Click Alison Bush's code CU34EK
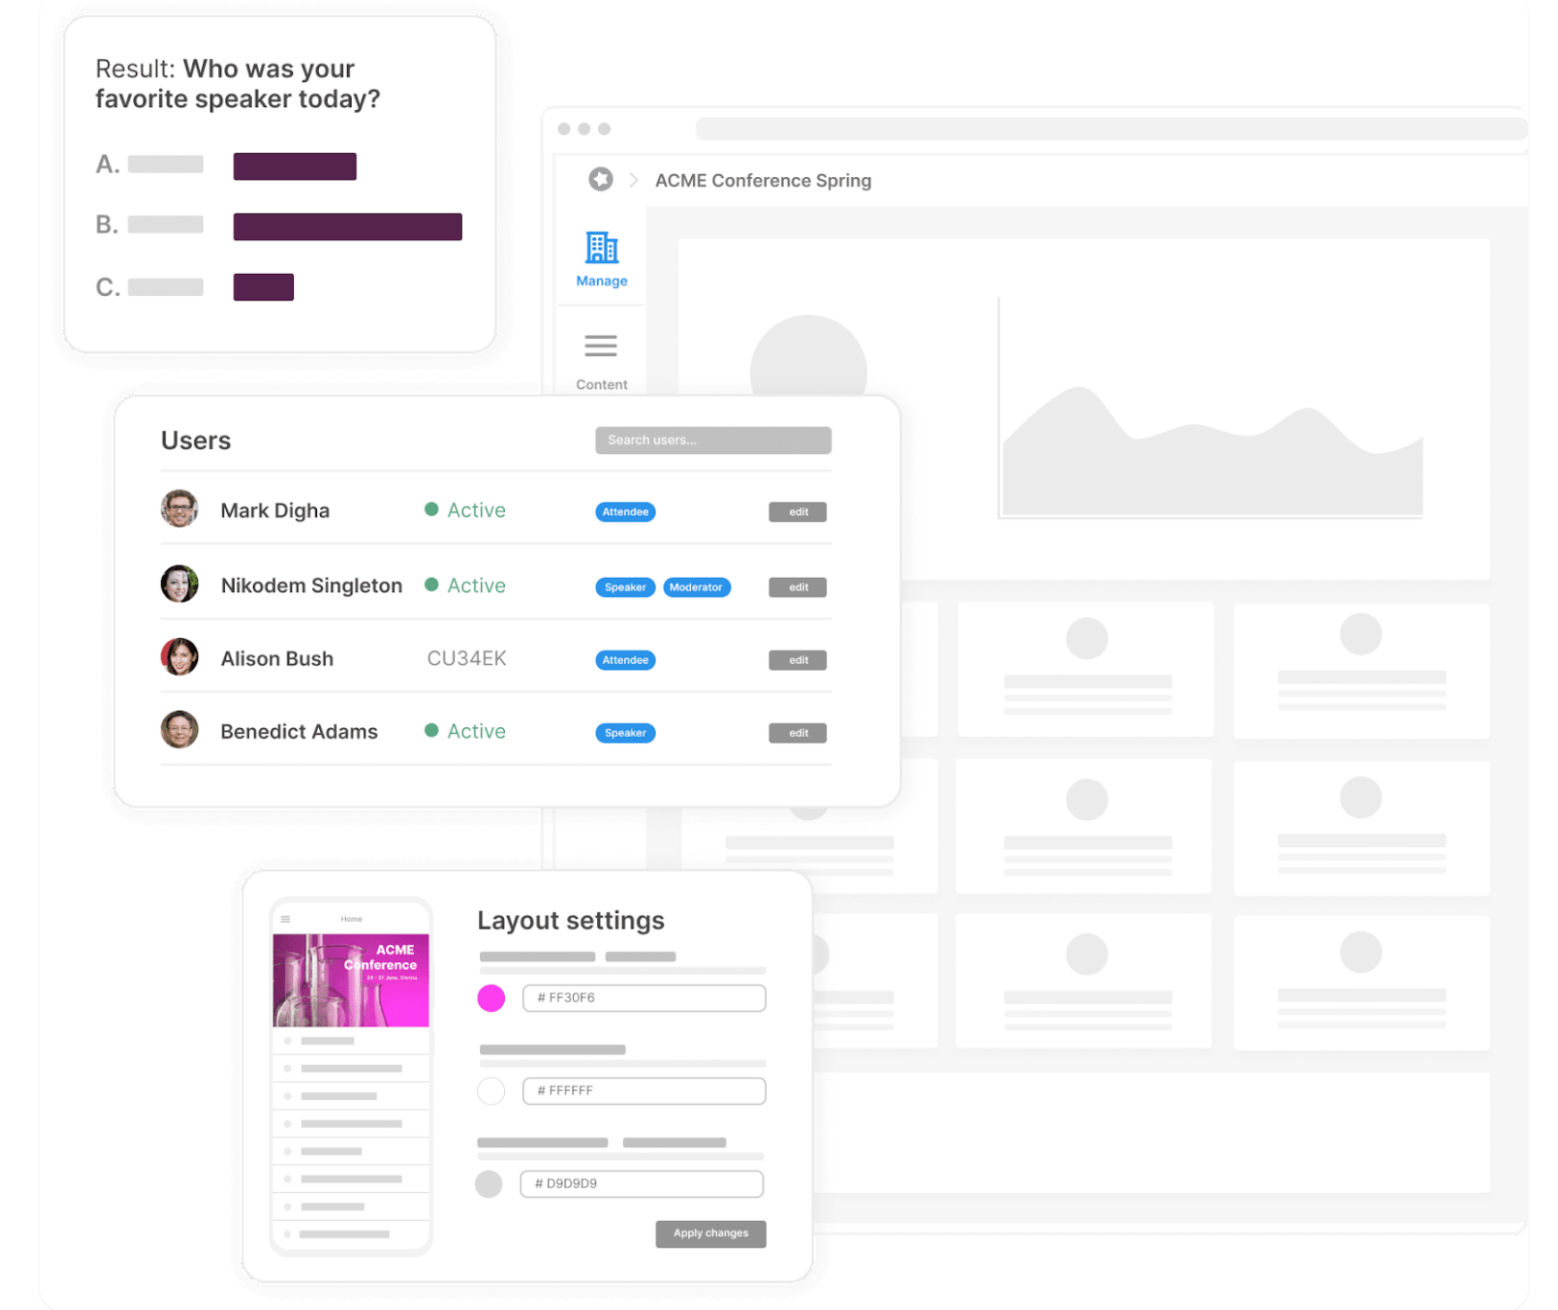 [466, 659]
